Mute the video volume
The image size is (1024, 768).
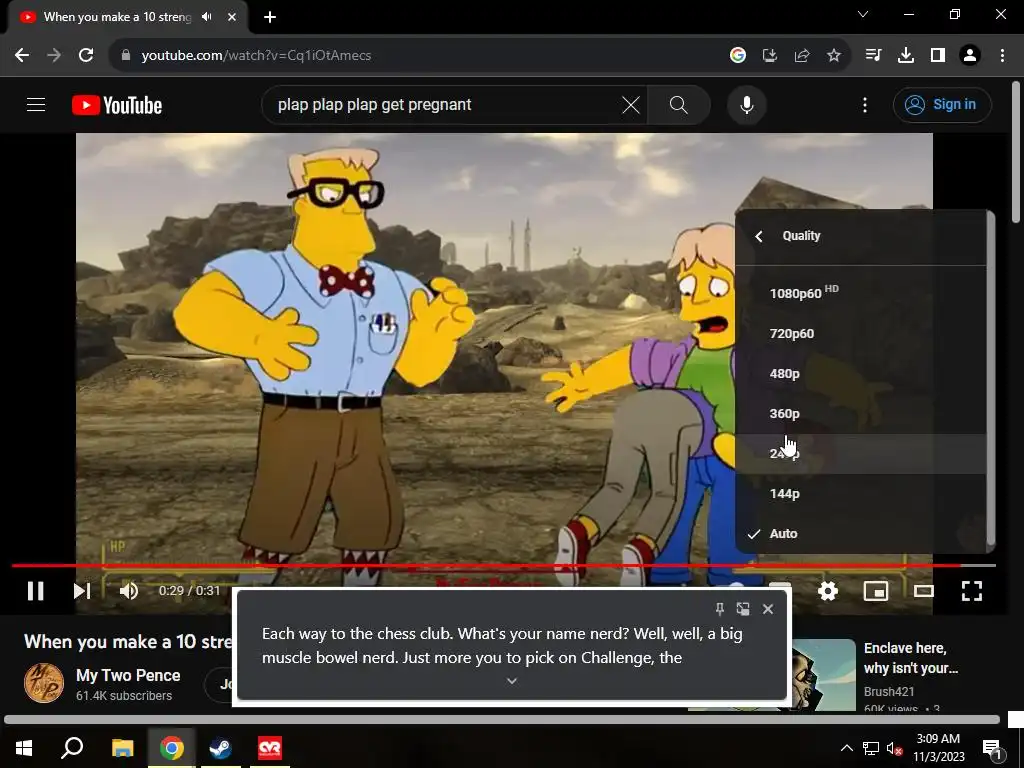coord(129,591)
